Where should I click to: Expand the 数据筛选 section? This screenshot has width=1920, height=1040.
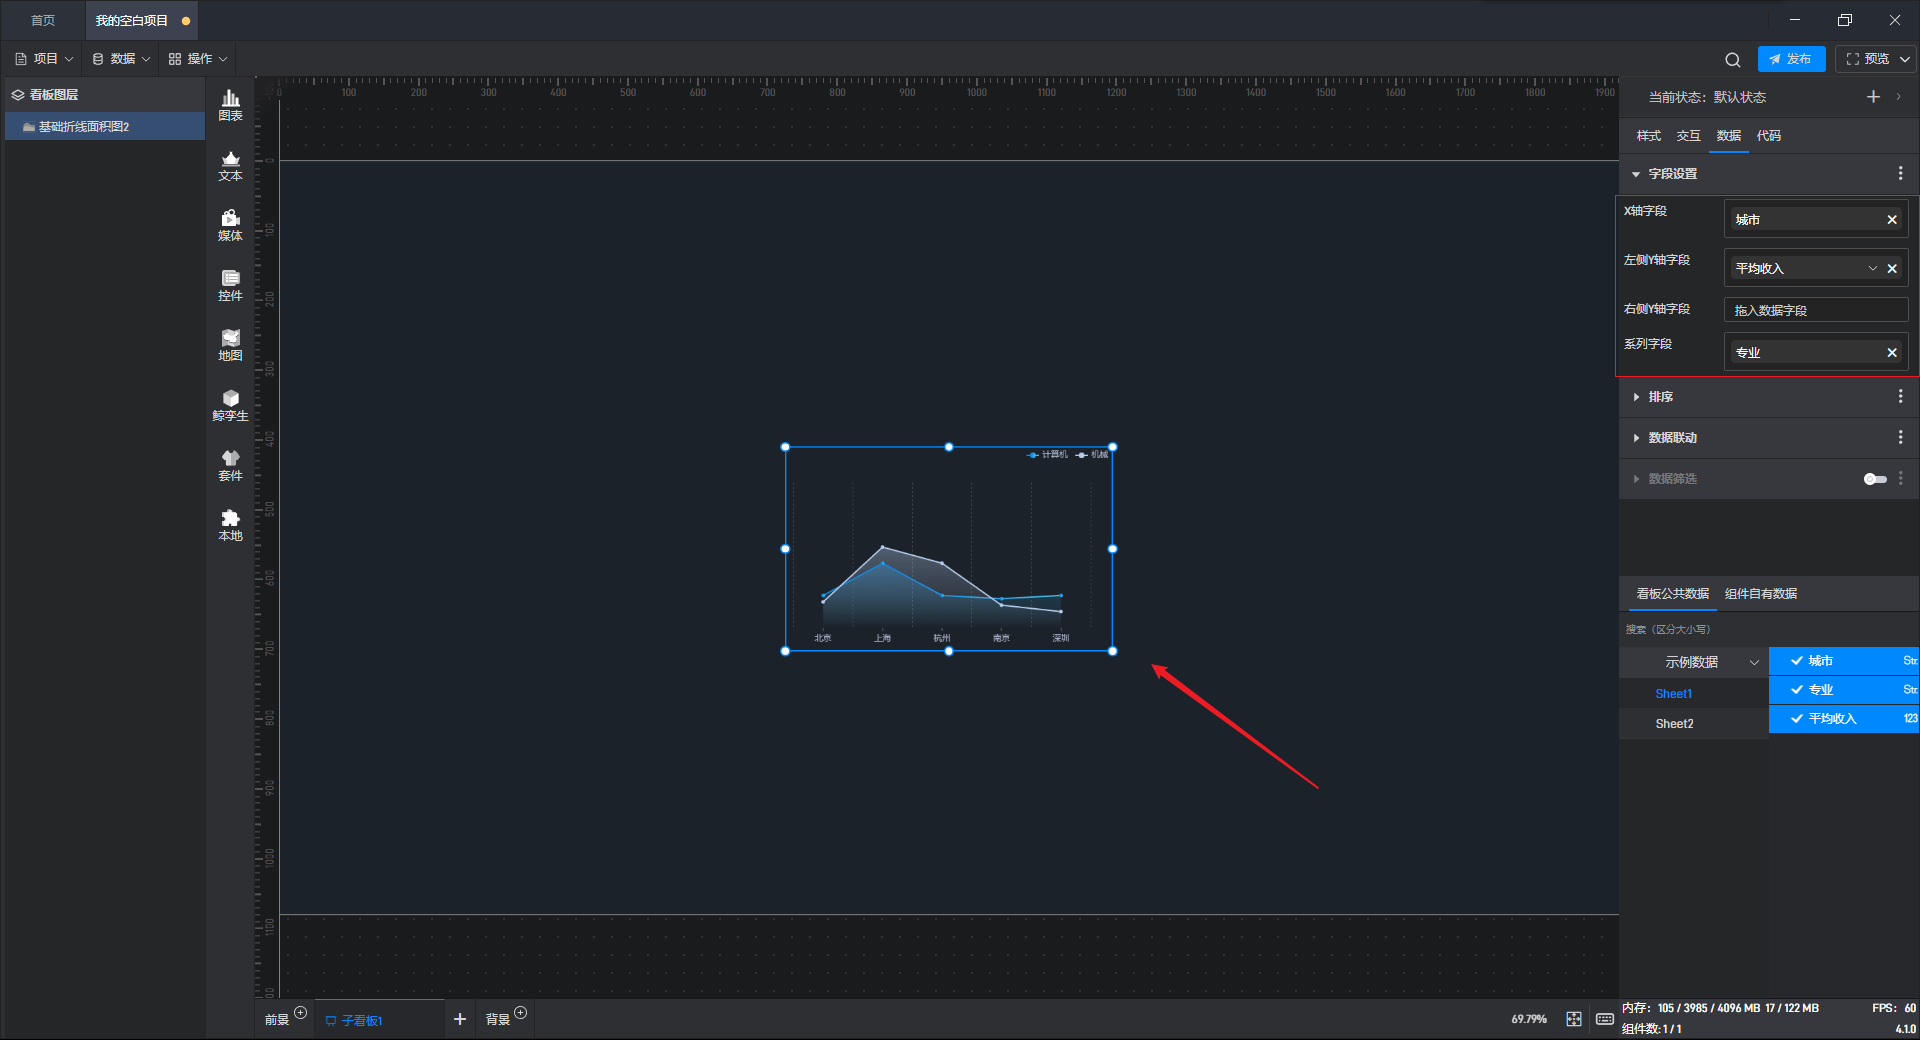coord(1636,479)
